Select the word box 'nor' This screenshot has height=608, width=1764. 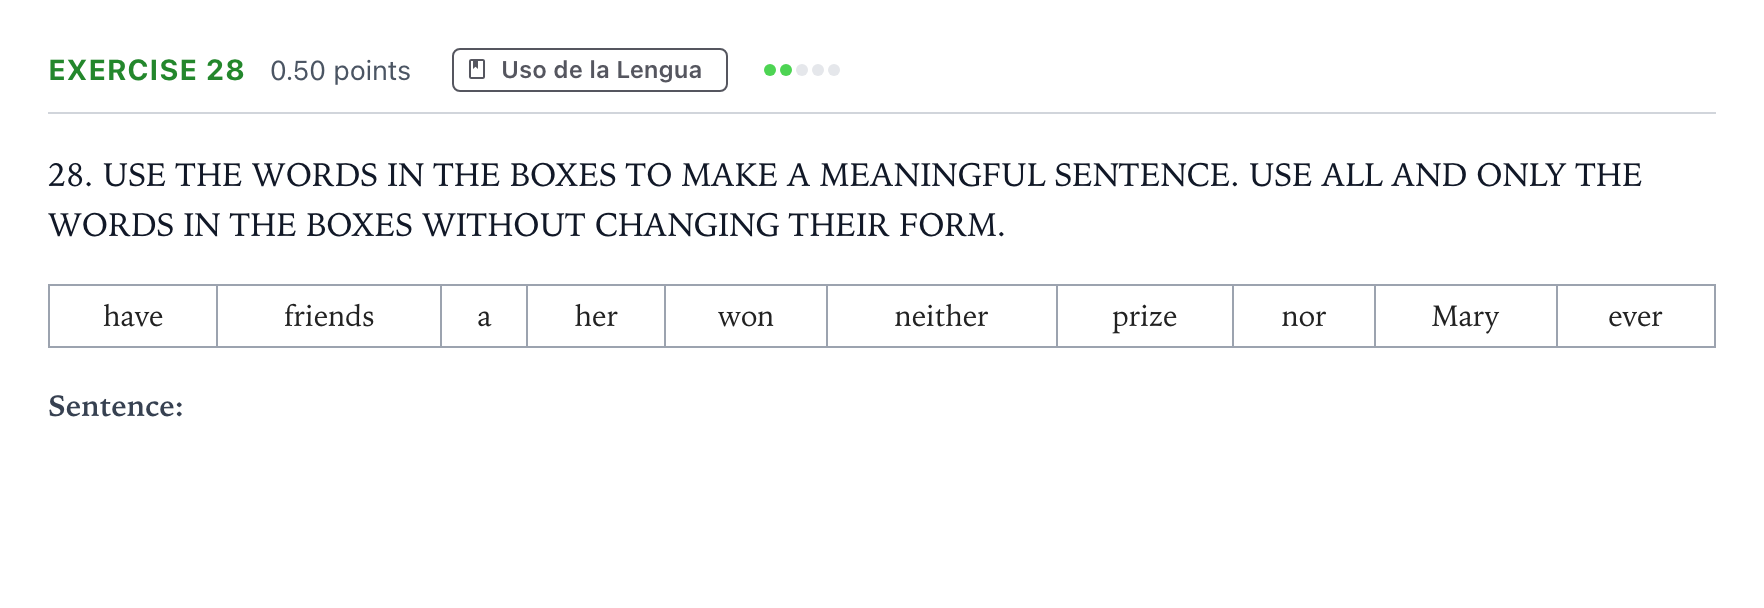pos(1304,316)
